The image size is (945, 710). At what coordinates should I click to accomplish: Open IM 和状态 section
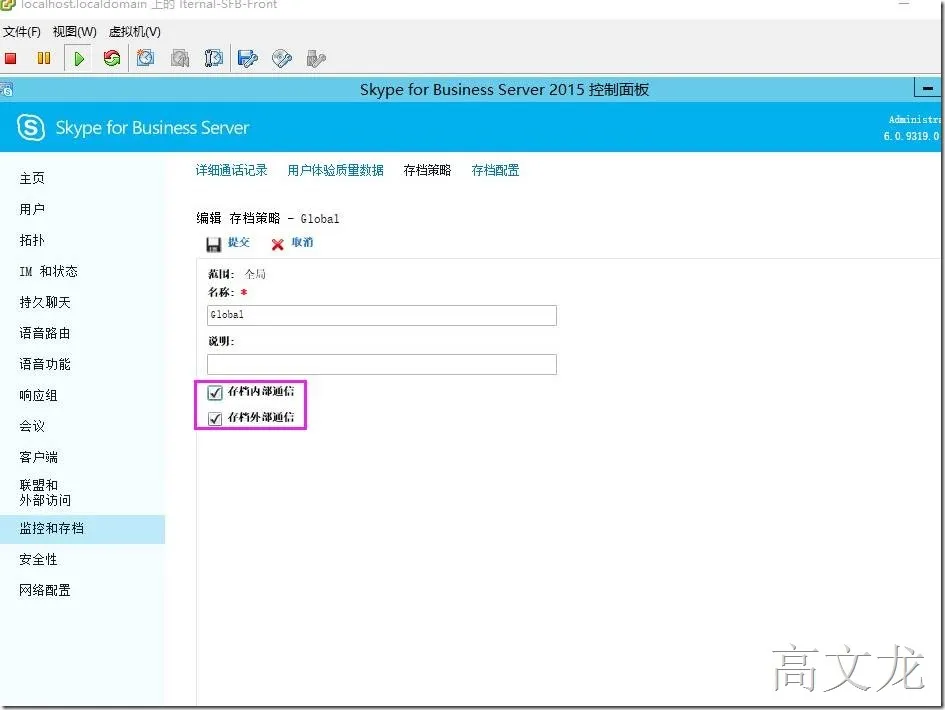pos(48,271)
